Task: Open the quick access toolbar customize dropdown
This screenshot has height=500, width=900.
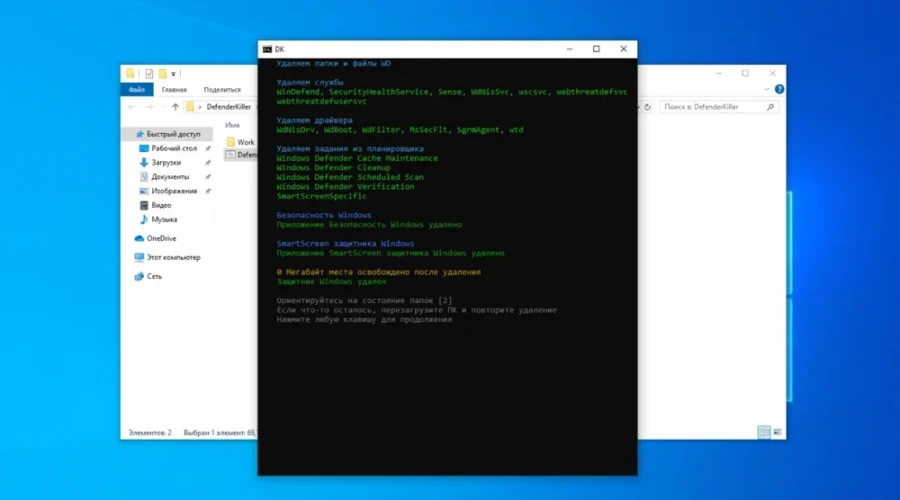Action: [x=174, y=73]
